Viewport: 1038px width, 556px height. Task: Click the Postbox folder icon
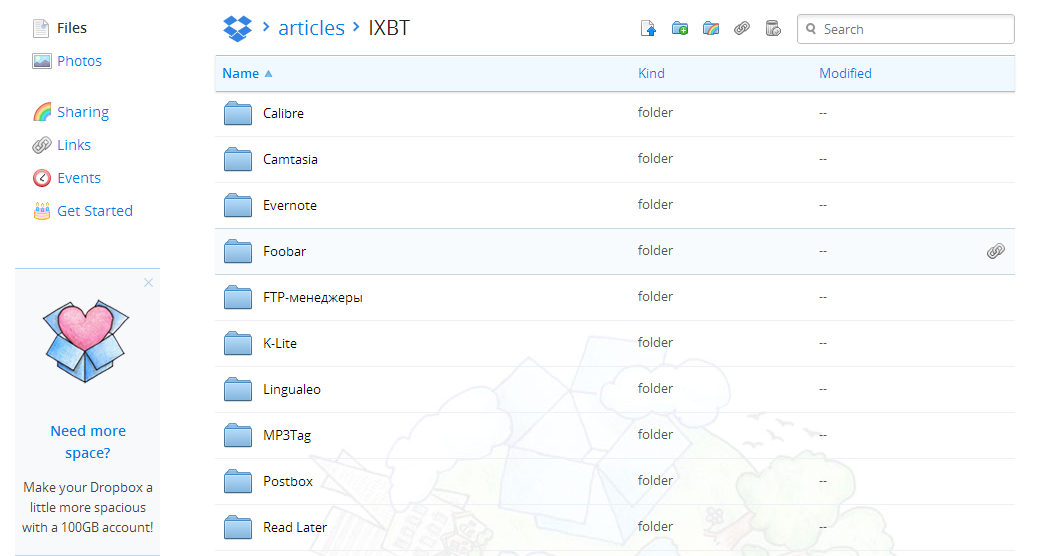(238, 481)
